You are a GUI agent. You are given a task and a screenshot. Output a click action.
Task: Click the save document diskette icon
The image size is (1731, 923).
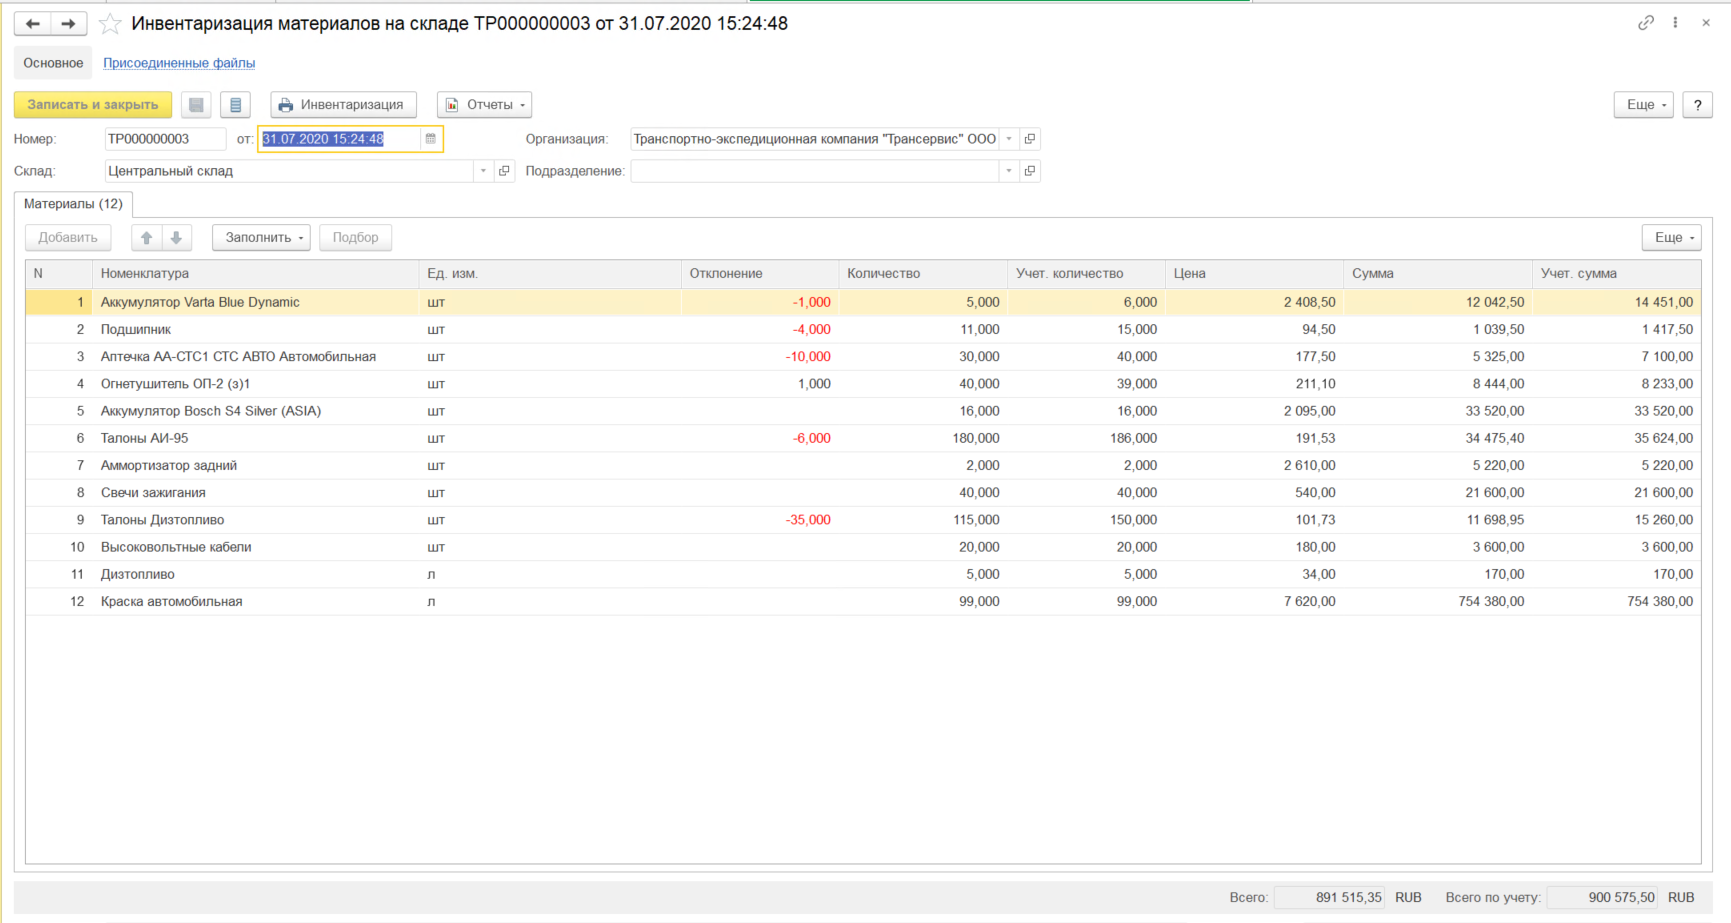point(196,105)
